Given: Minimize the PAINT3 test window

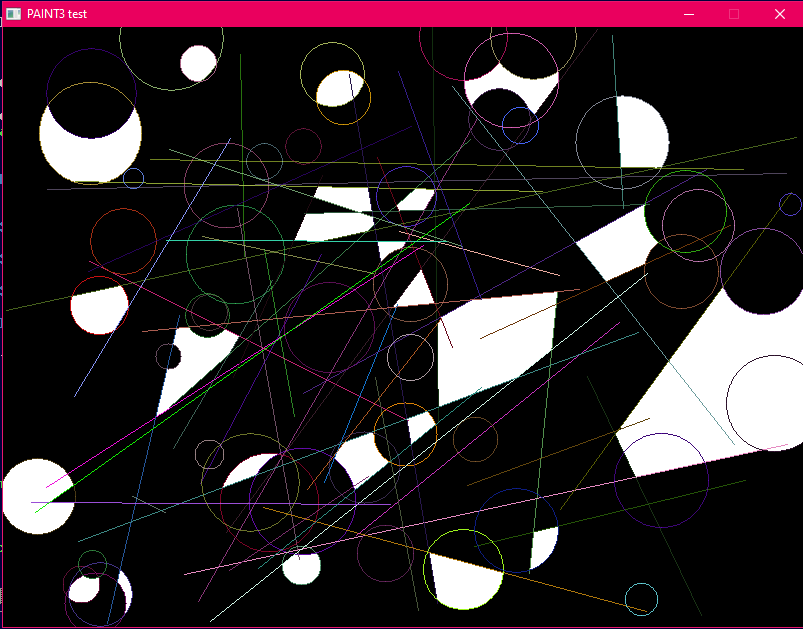Looking at the screenshot, I should [x=688, y=14].
